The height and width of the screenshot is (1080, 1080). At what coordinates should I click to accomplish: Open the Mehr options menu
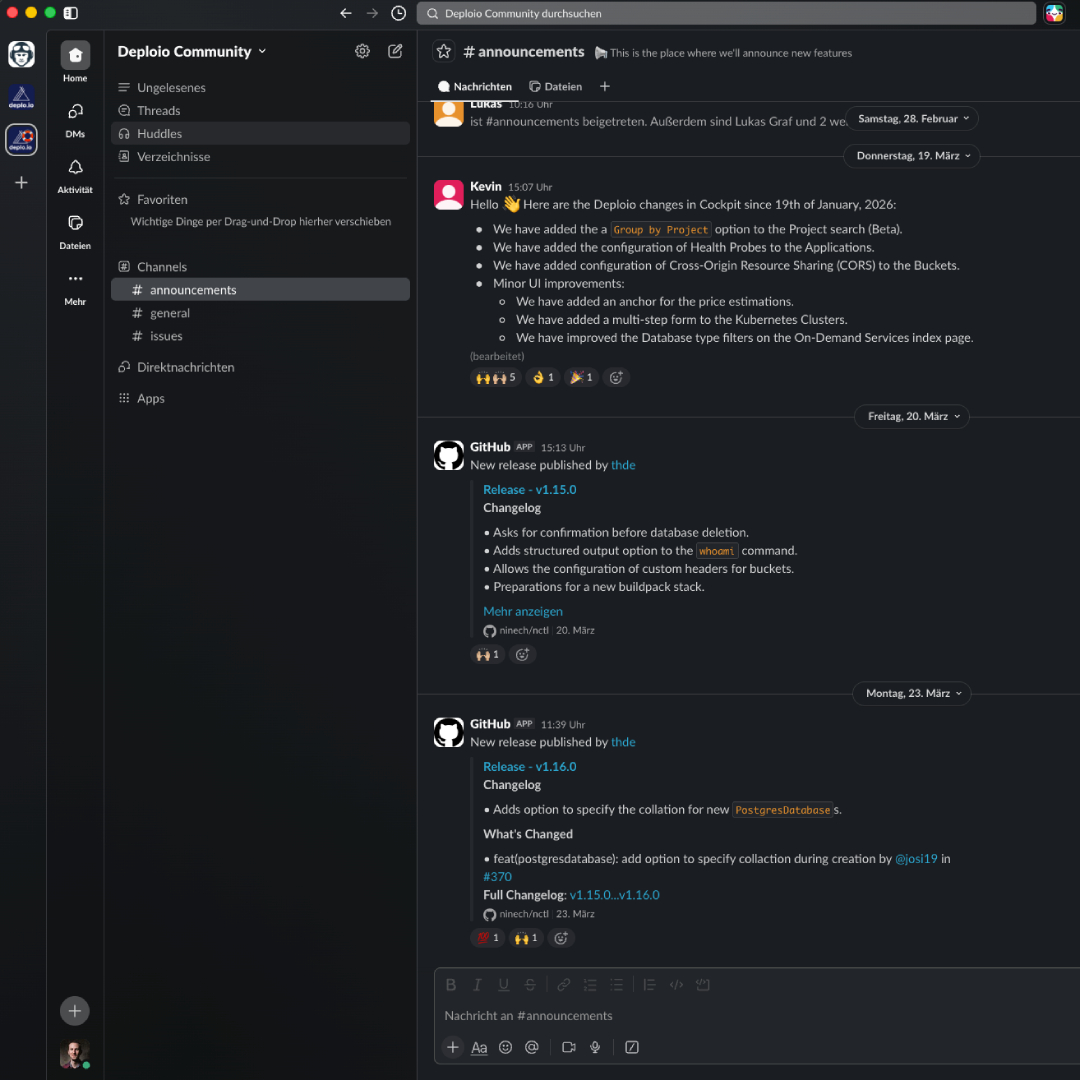(75, 287)
